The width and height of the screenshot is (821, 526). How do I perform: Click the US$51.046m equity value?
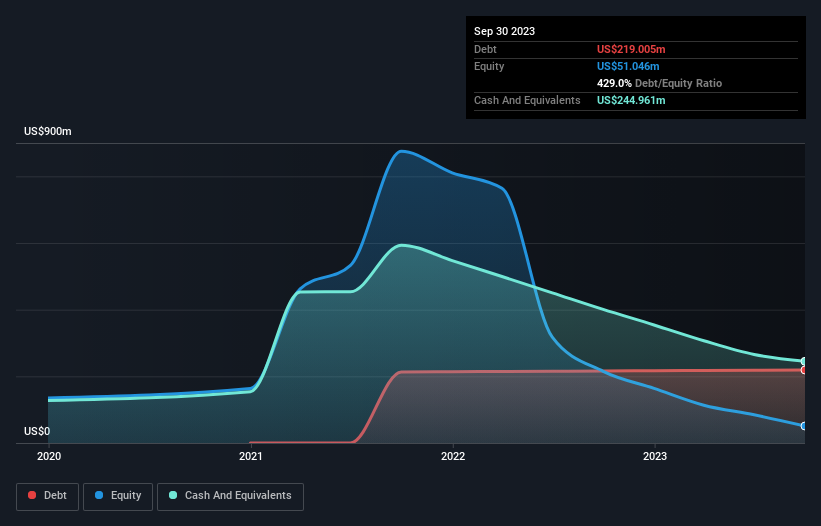coord(628,66)
